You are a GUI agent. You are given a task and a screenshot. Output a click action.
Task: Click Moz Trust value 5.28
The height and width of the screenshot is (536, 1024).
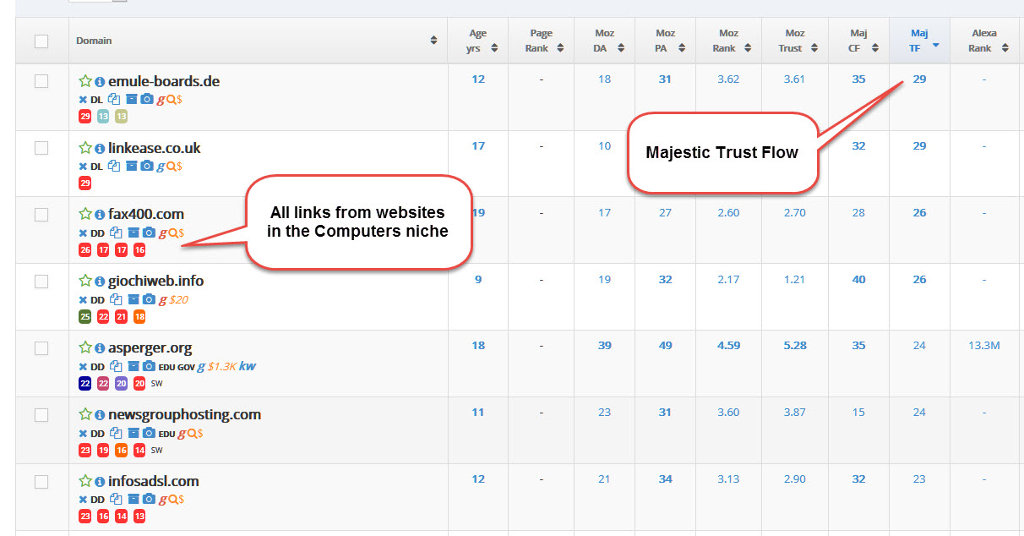coord(795,345)
